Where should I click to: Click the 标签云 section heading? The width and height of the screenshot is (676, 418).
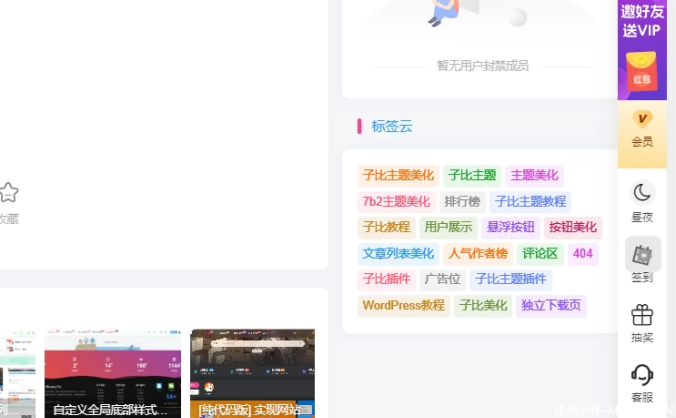point(392,126)
